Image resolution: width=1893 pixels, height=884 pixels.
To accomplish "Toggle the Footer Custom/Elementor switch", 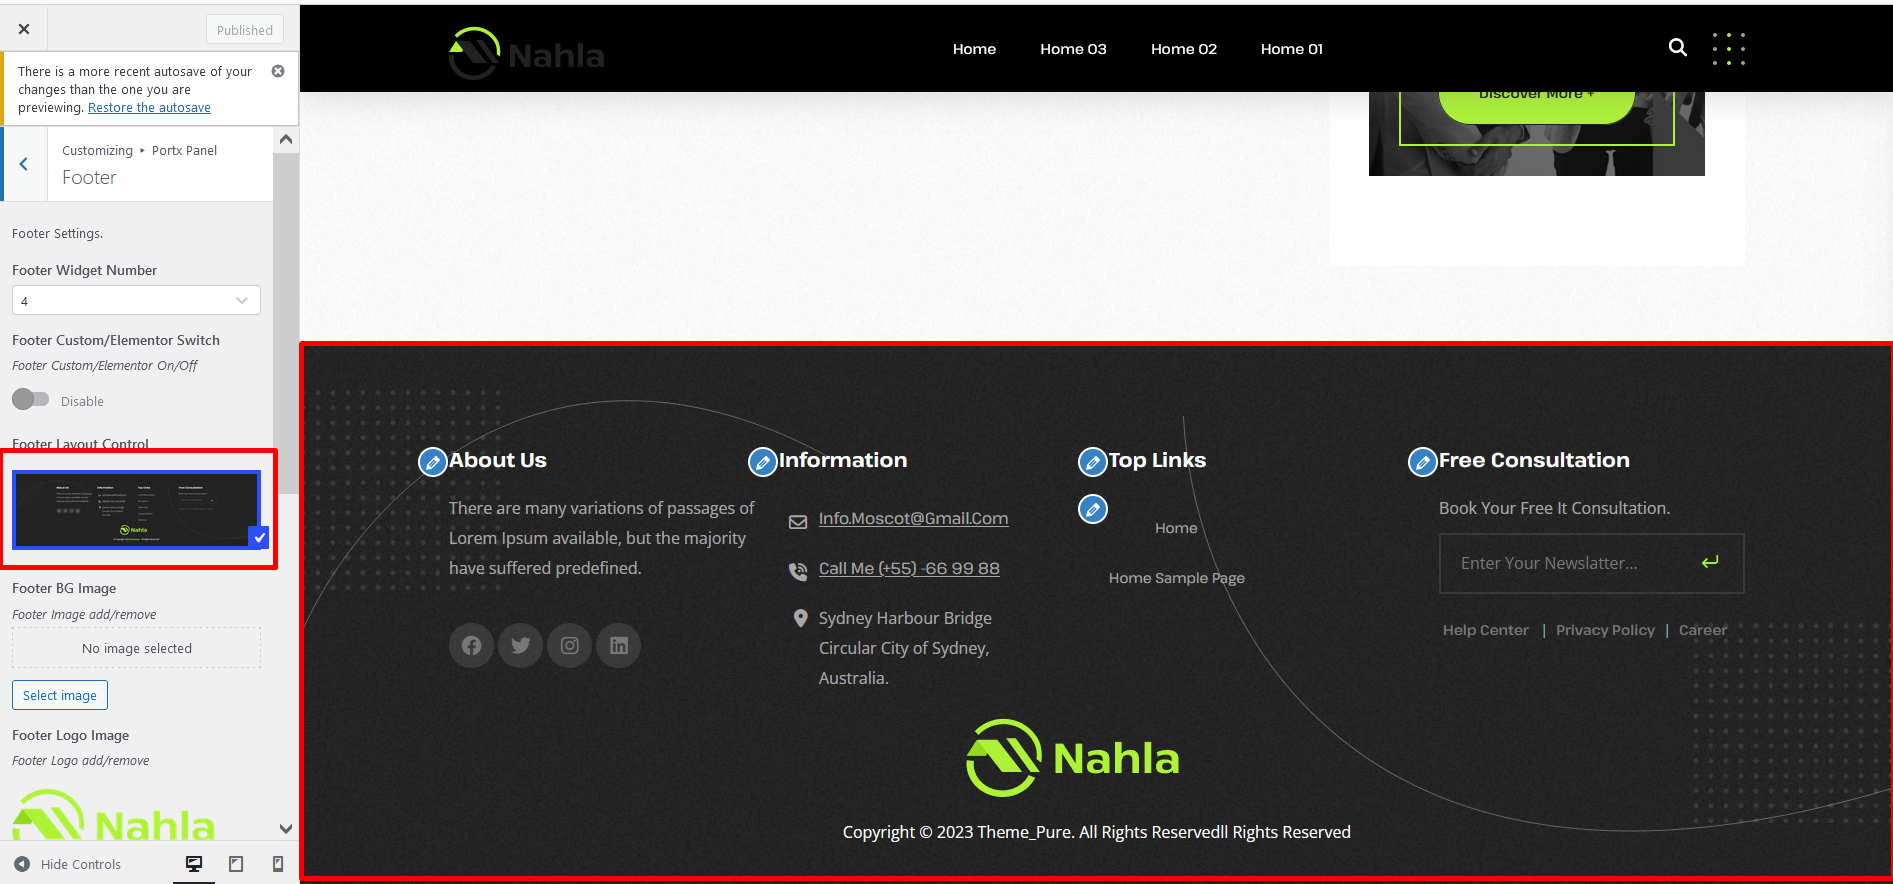I will pyautogui.click(x=30, y=400).
